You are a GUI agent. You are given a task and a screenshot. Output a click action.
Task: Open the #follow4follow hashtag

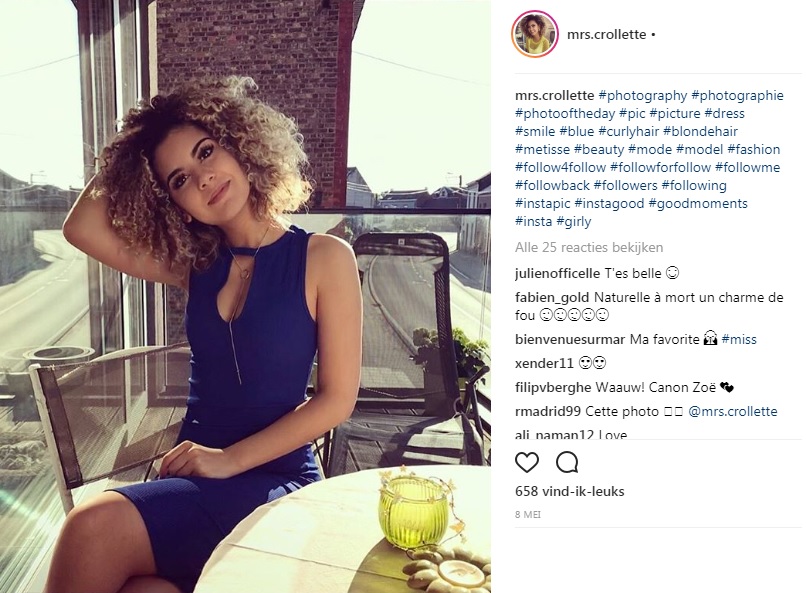click(x=560, y=168)
